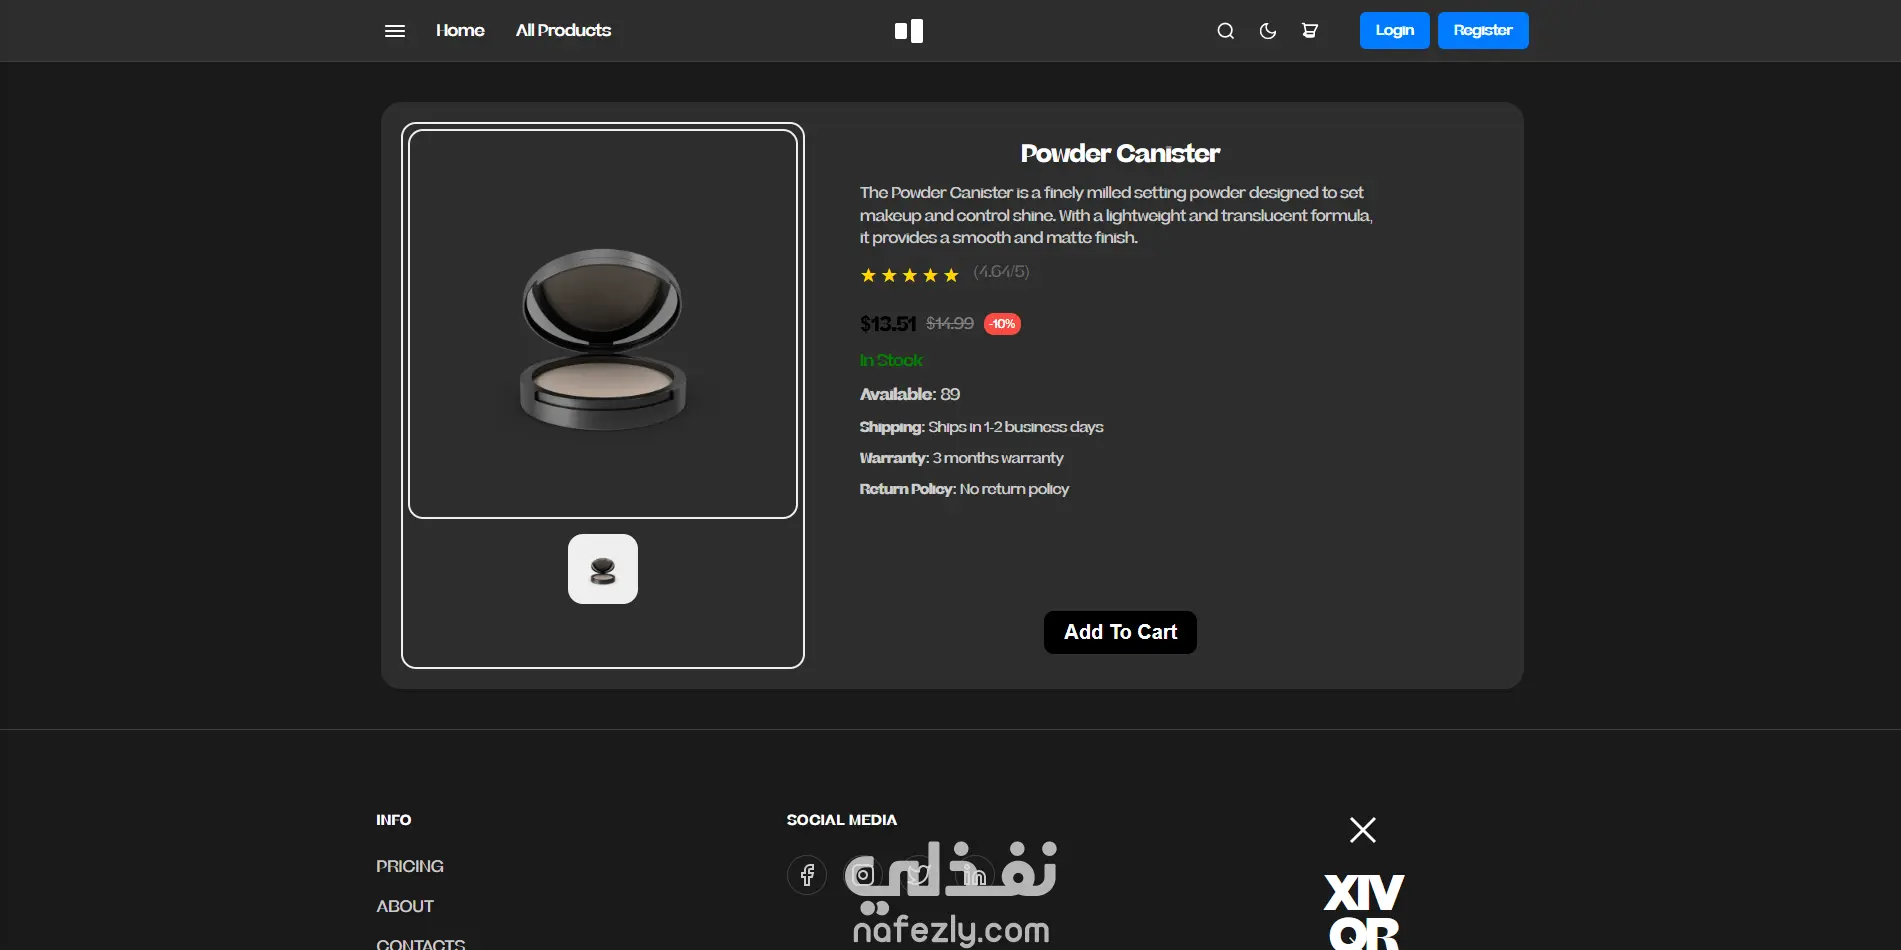Click the main Powder Canister image
Viewport: 1901px width, 950px height.
603,324
